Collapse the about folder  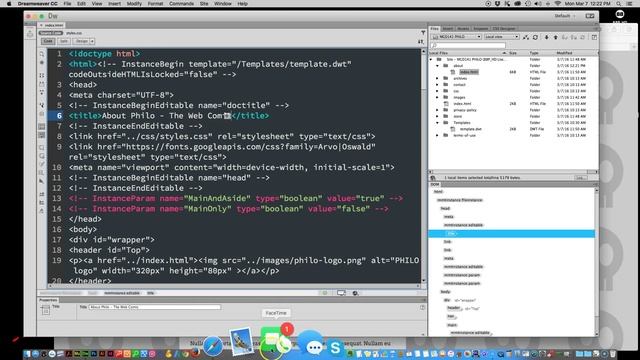tap(437, 66)
